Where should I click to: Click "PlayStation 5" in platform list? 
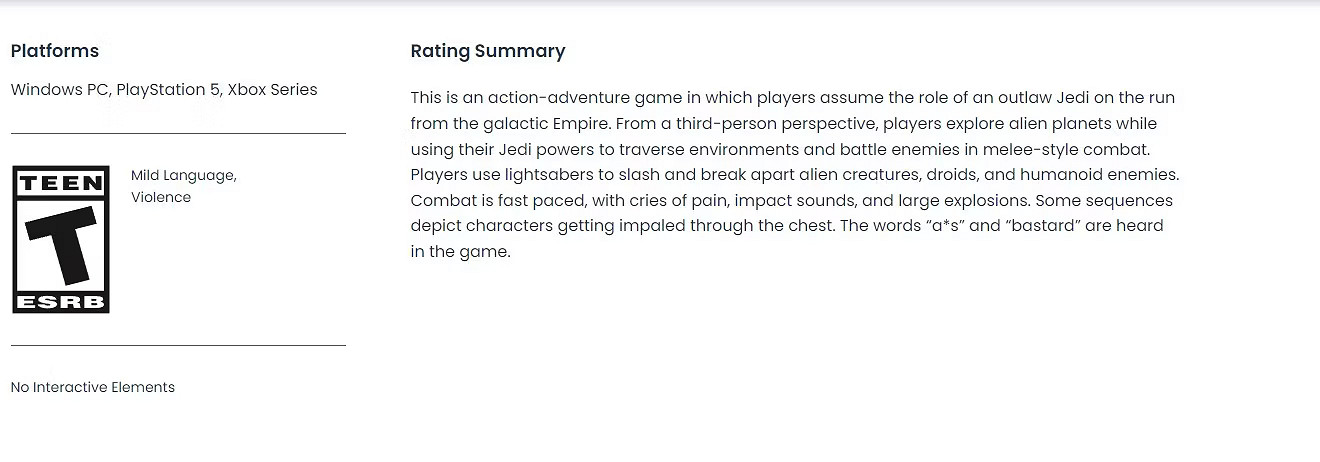[x=167, y=90]
